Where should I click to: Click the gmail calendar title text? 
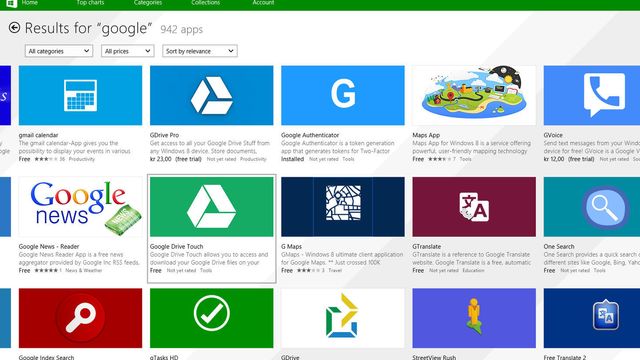point(38,135)
